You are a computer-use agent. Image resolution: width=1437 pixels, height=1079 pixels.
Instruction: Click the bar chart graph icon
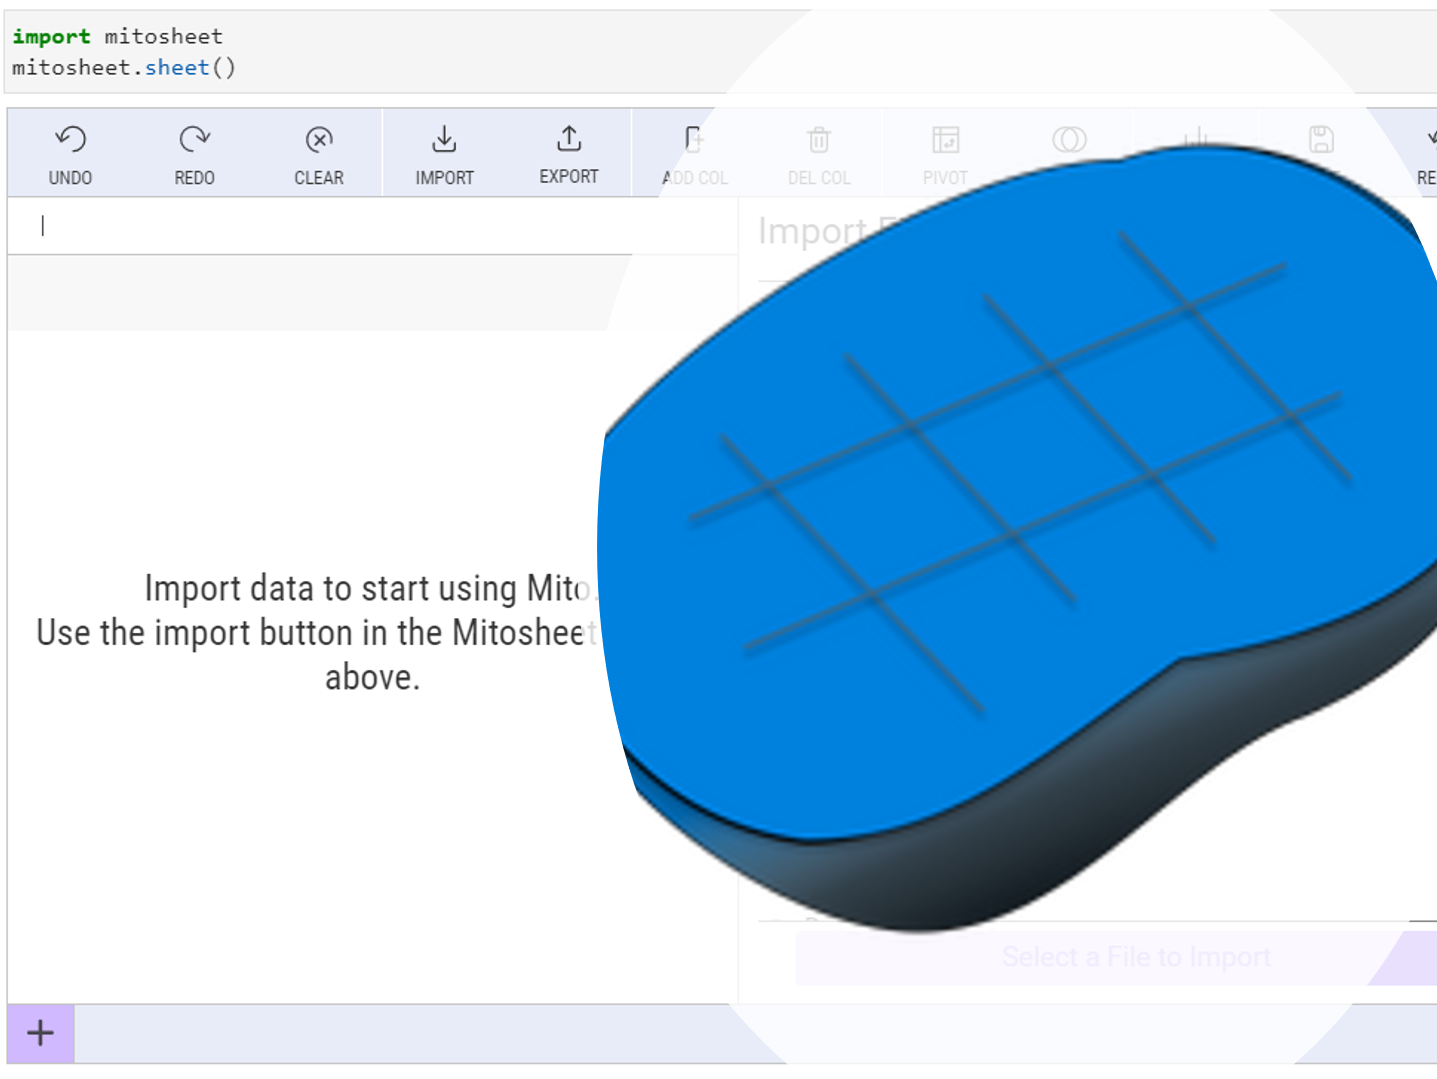[x=1195, y=138]
